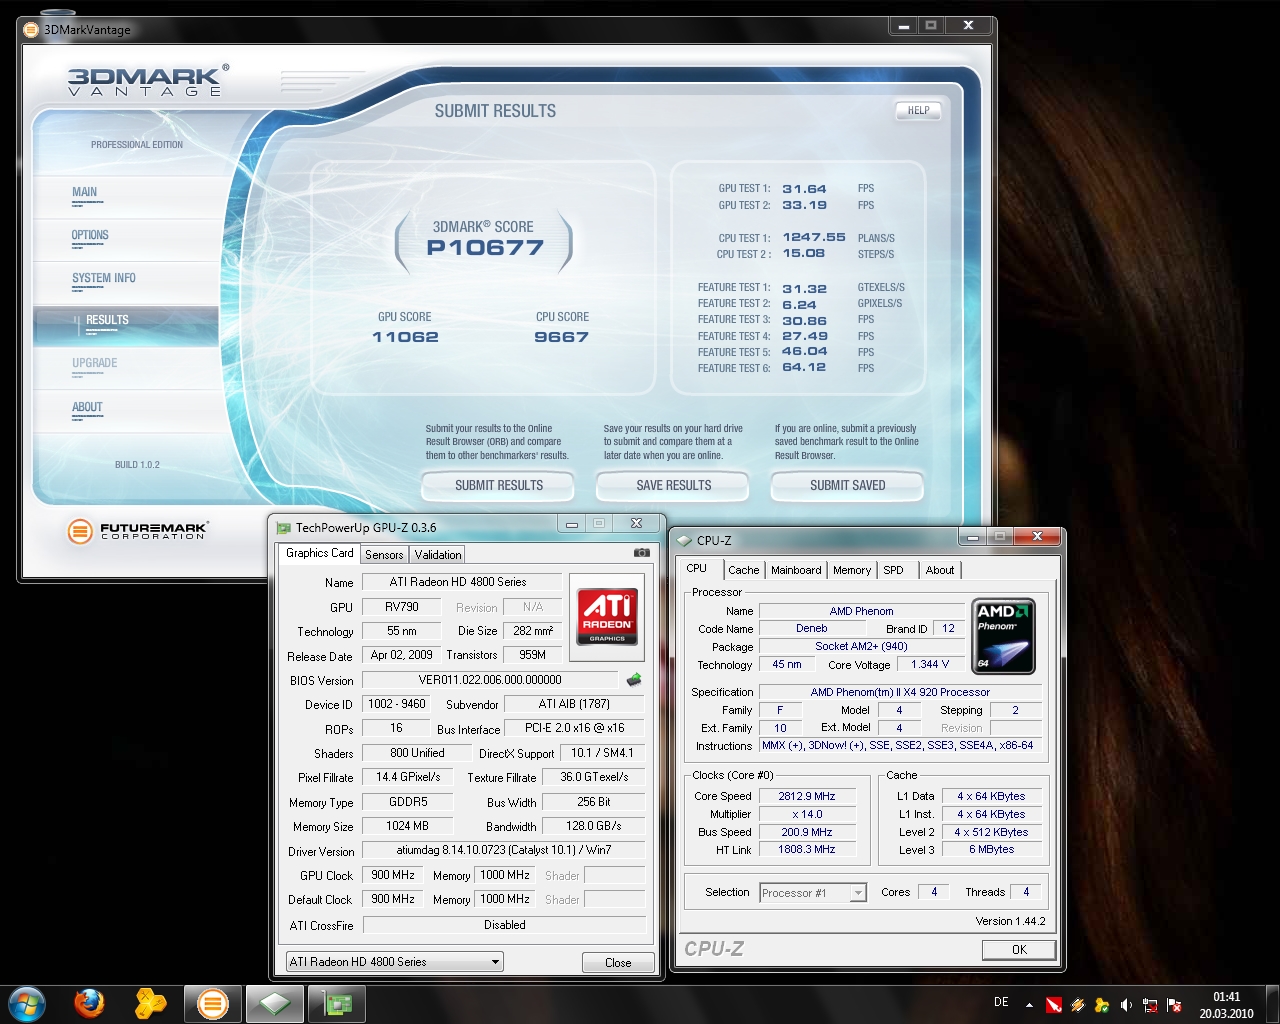Click the Show desktop strip
1280x1024 pixels.
pyautogui.click(x=1272, y=1004)
